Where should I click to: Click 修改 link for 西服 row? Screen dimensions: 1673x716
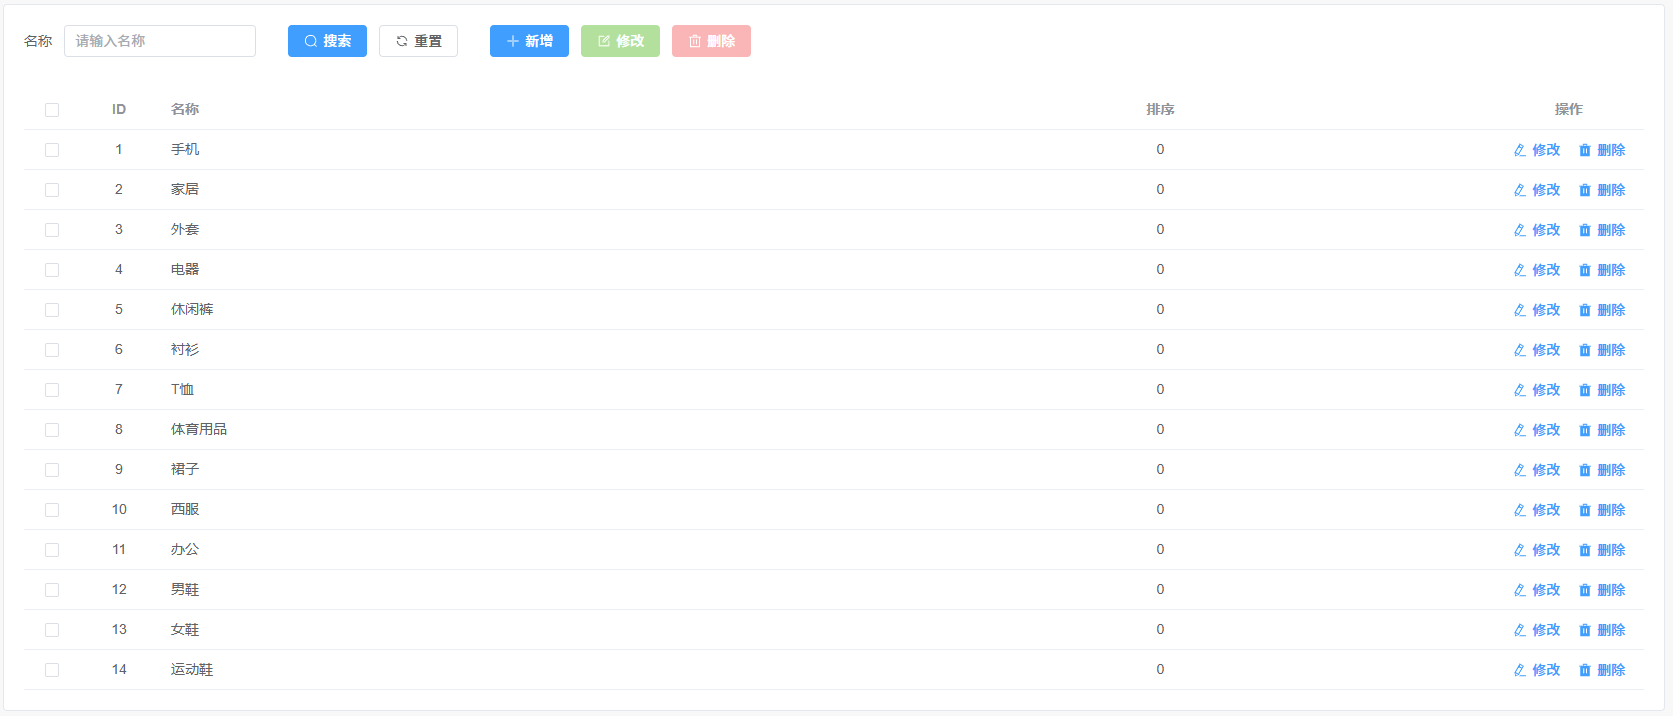1546,510
